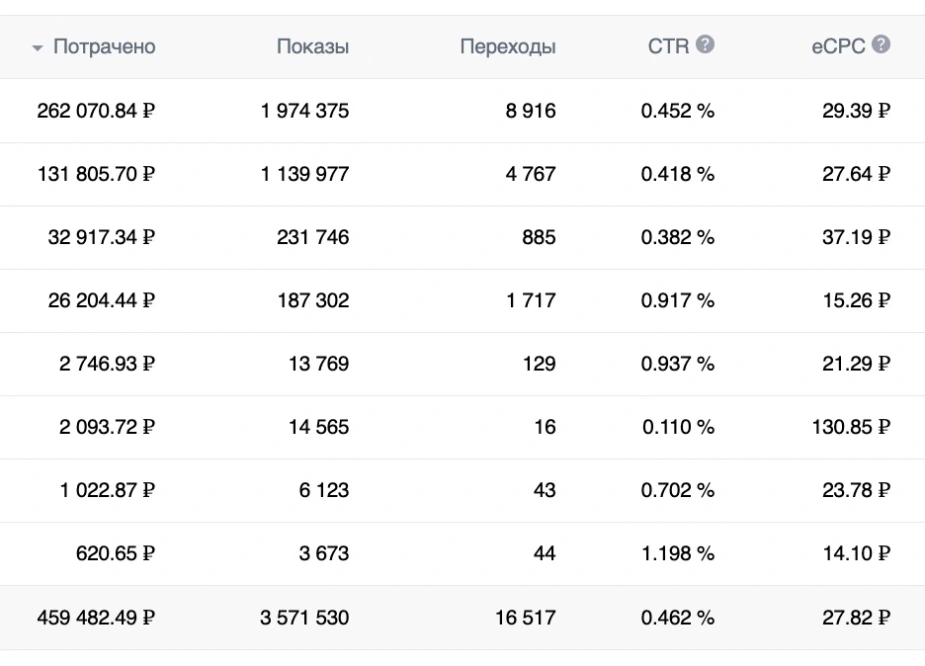The width and height of the screenshot is (925, 666).
Task: Open the eCPC help question-mark icon
Action: [x=881, y=45]
